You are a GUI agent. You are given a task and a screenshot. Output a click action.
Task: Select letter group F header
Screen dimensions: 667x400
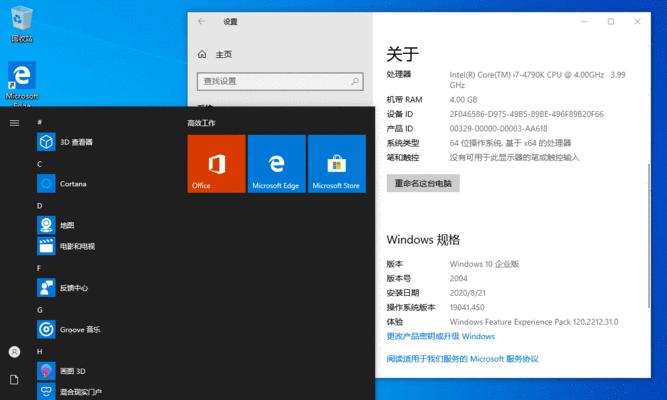pyautogui.click(x=39, y=268)
